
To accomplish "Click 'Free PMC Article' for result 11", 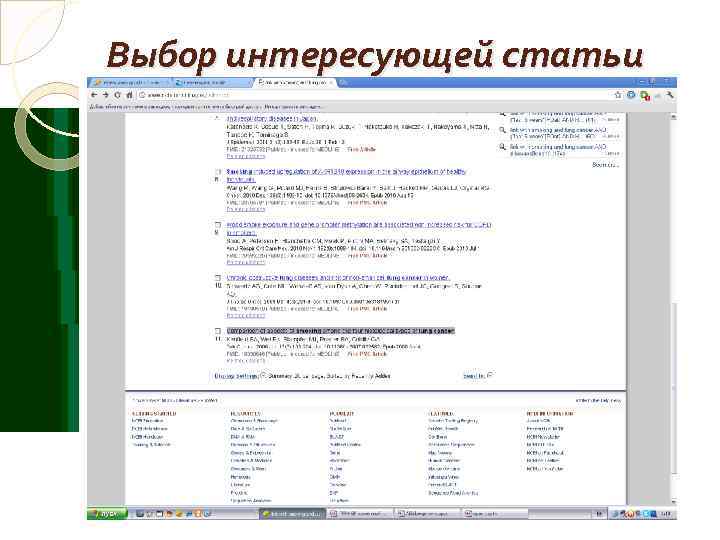I will pyautogui.click(x=367, y=354).
